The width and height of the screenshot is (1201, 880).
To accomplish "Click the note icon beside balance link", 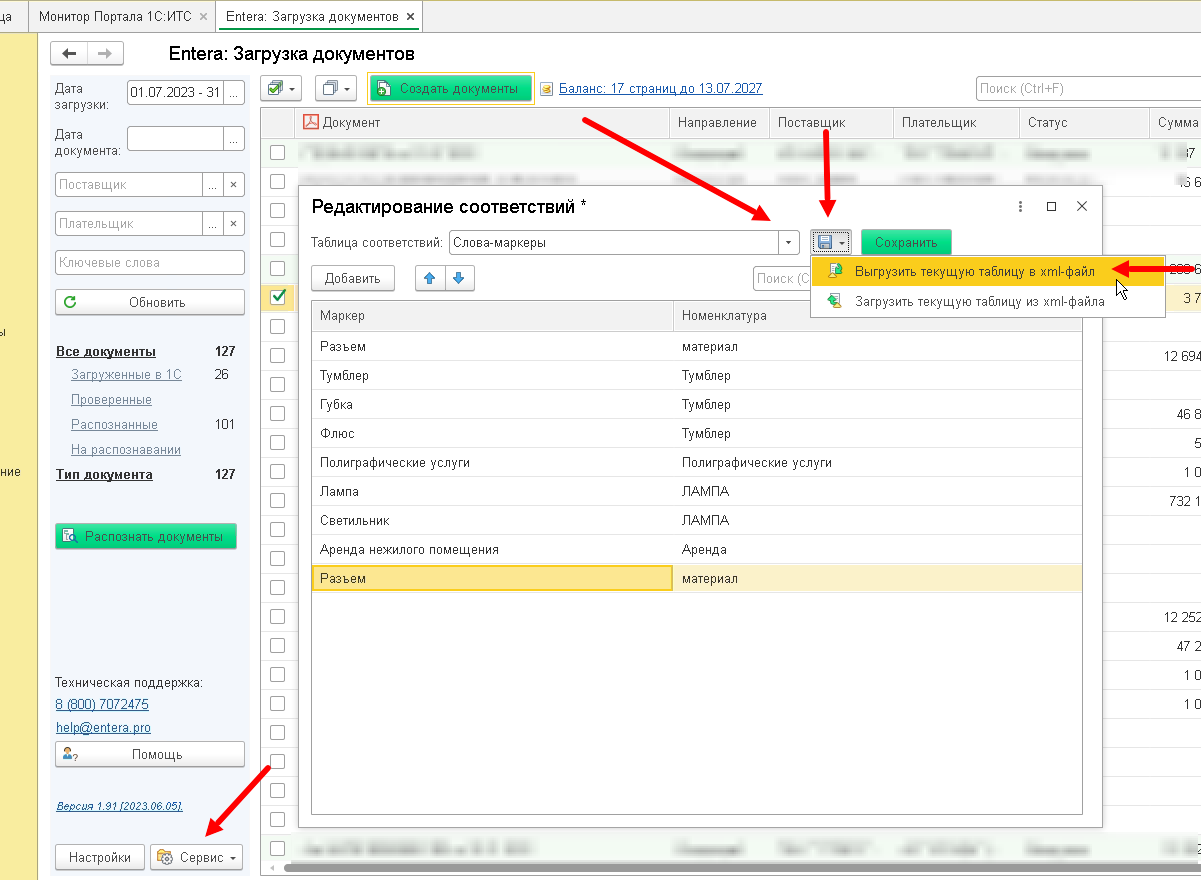I will tap(546, 89).
